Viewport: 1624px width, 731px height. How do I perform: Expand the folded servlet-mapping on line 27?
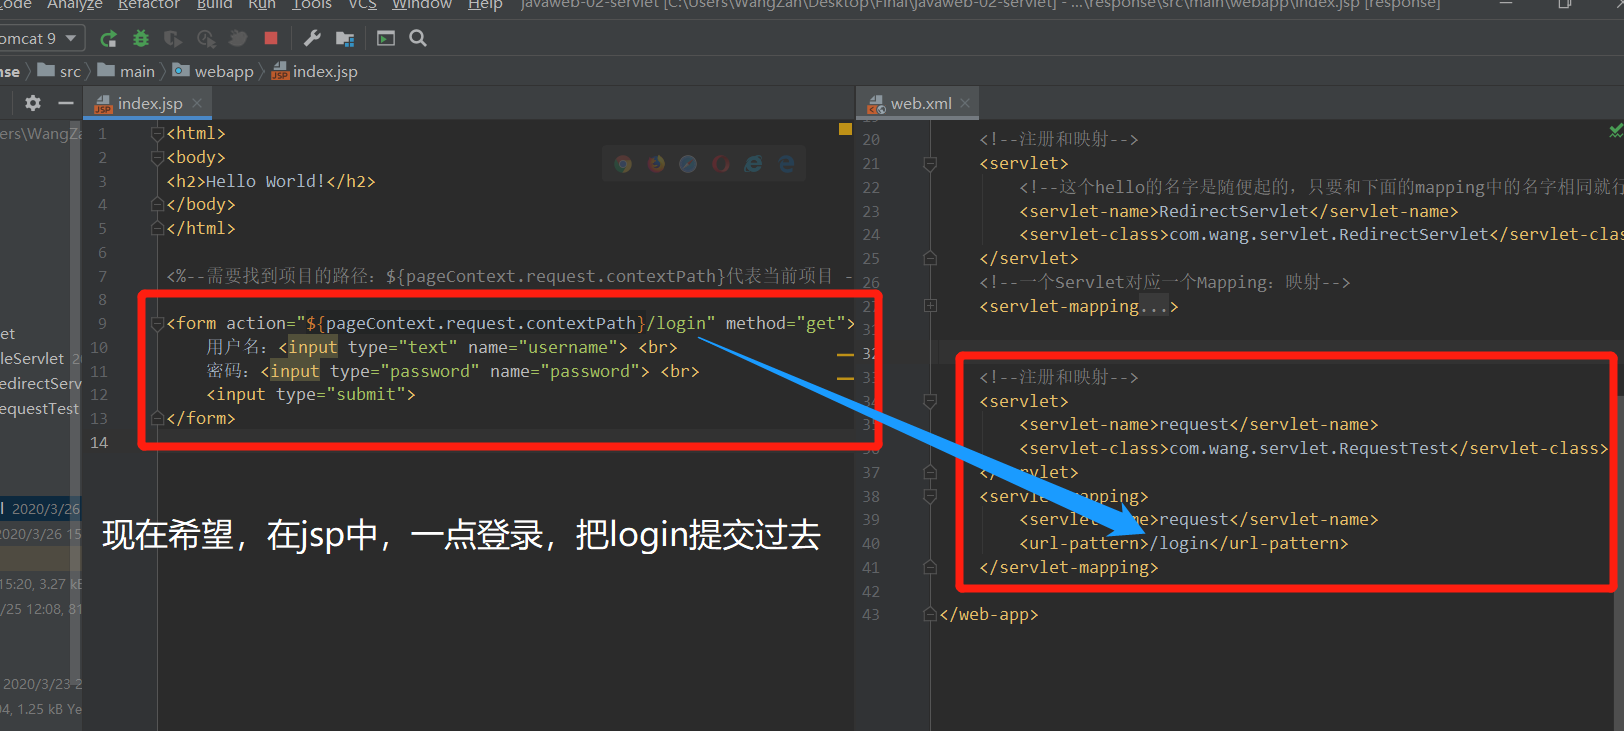tap(930, 306)
